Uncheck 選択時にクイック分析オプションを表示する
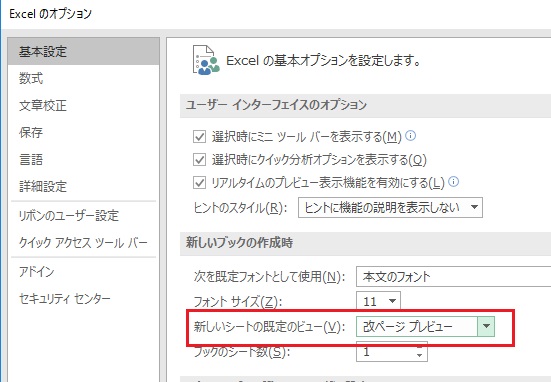 point(199,160)
